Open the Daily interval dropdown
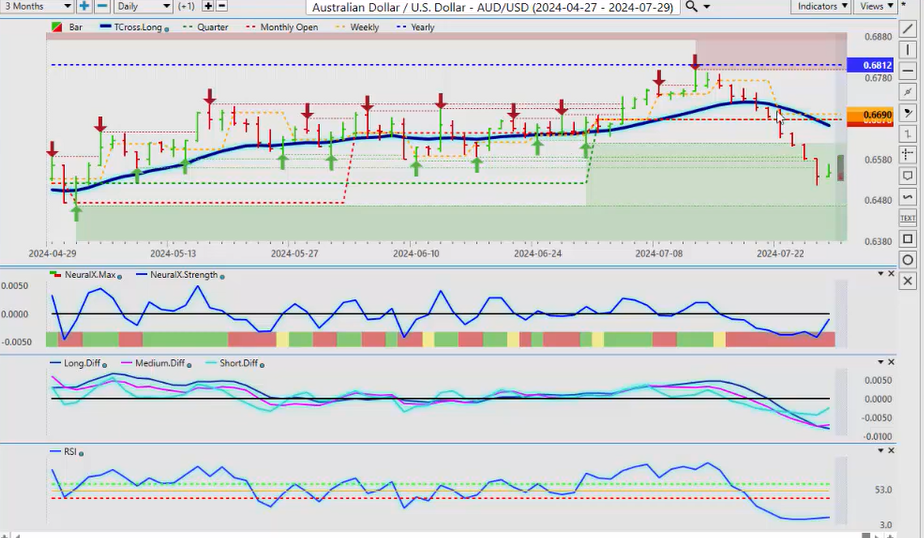 pyautogui.click(x=141, y=7)
